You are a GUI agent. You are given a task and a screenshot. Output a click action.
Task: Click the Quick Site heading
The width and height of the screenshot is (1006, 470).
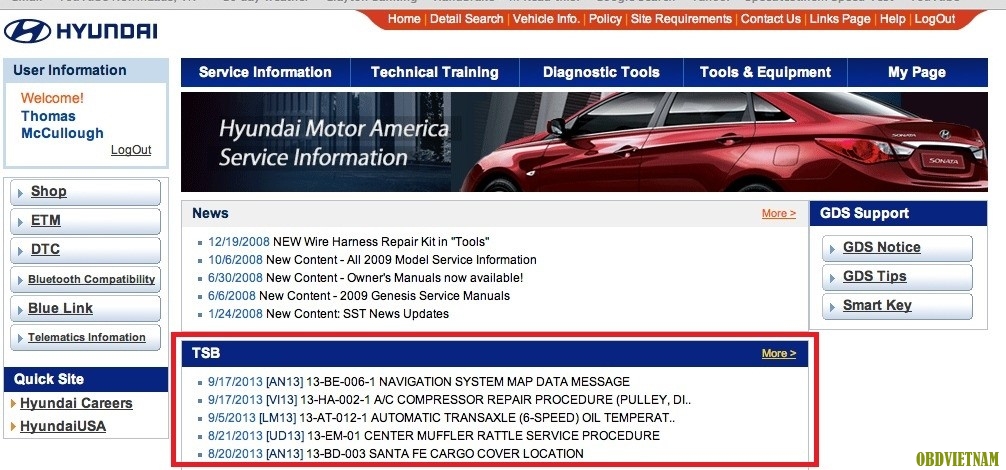point(49,379)
